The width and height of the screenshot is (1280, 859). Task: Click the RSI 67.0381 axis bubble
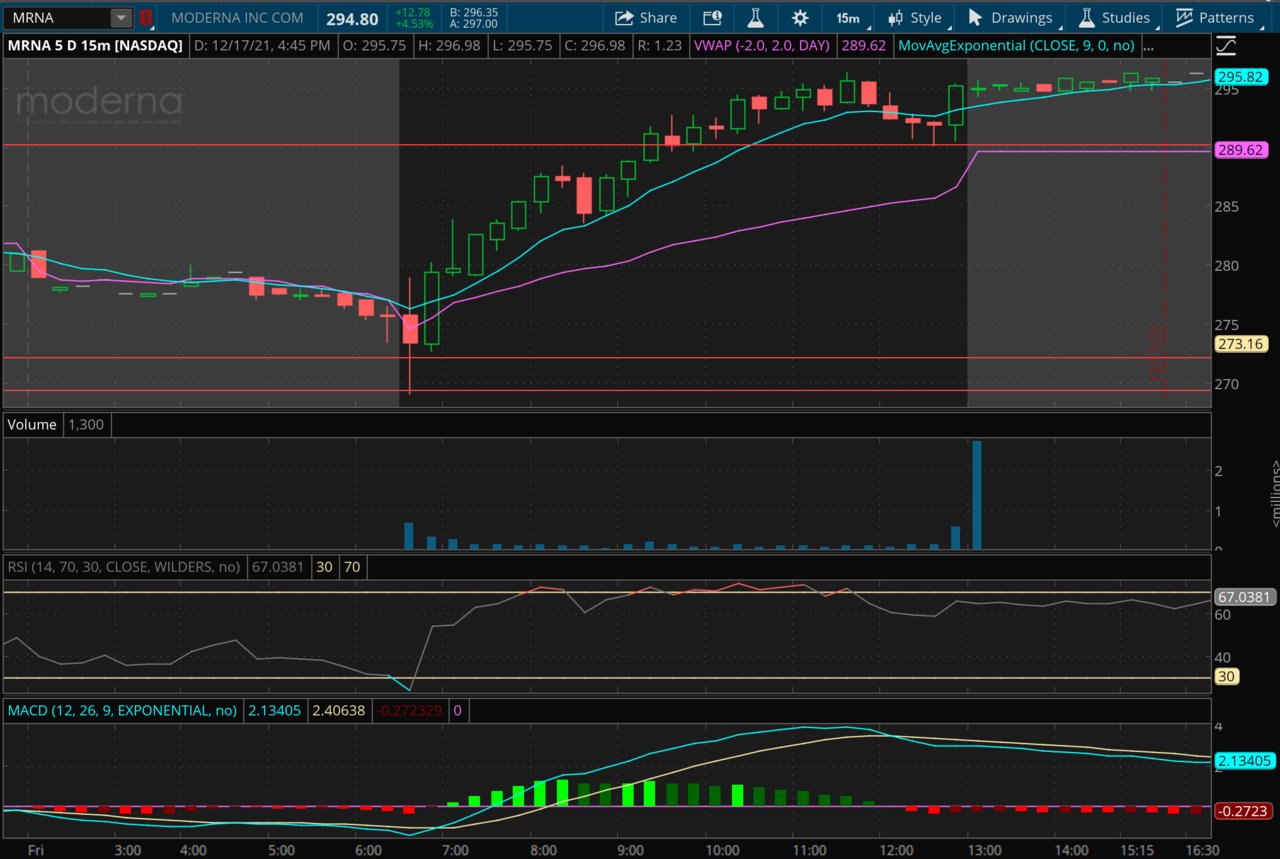click(x=1245, y=597)
